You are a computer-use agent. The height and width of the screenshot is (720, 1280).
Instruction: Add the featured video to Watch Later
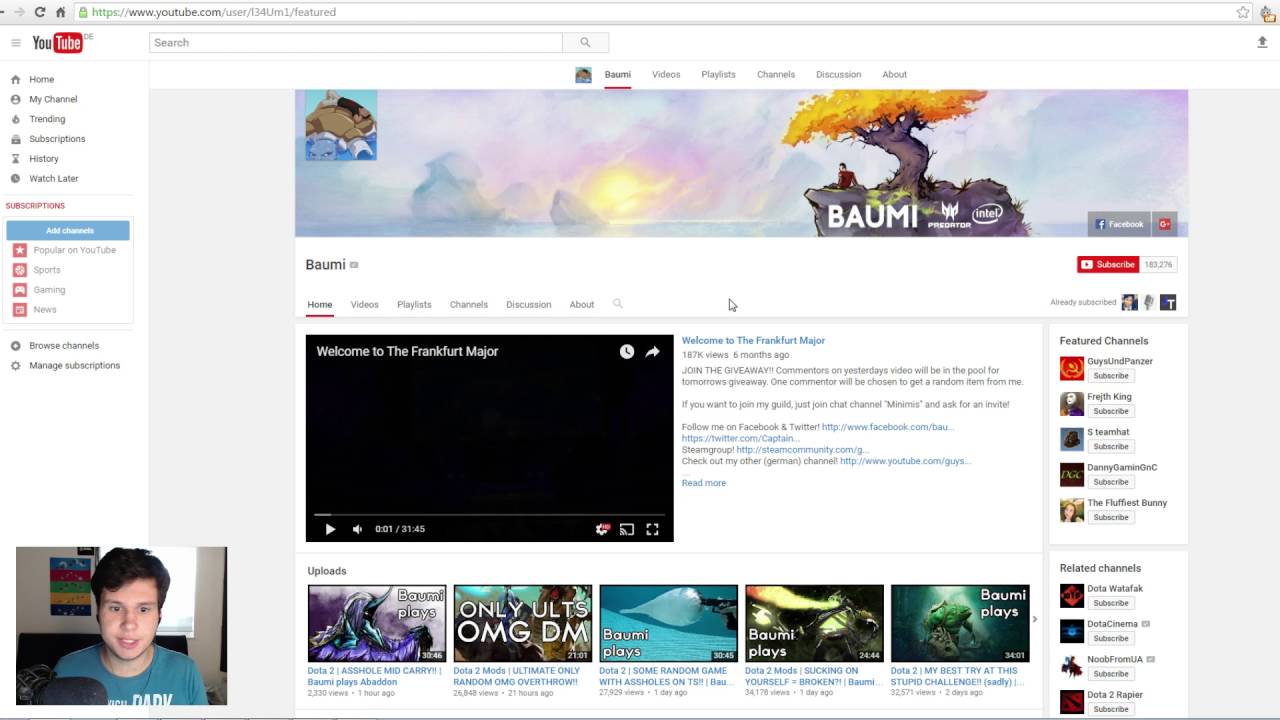(626, 351)
